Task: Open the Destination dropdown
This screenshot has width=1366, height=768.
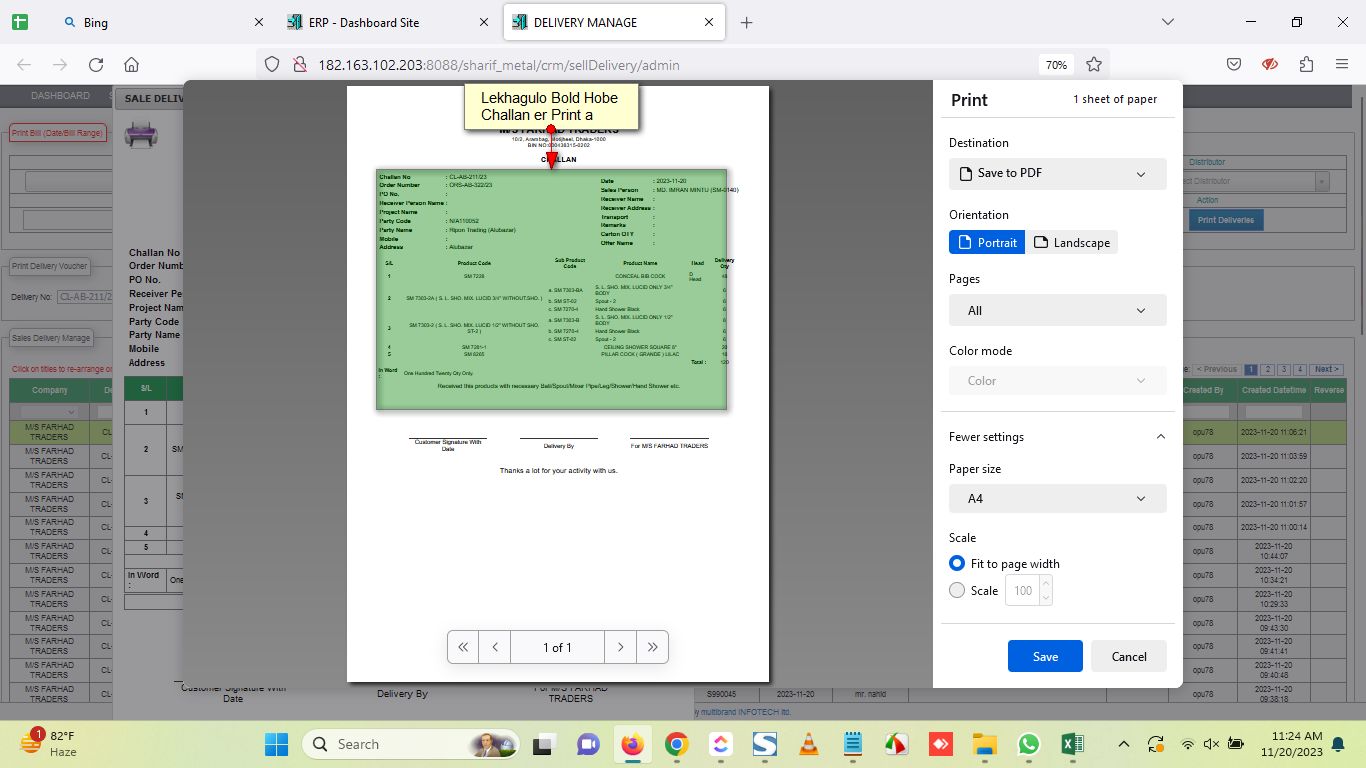Action: pos(1057,174)
